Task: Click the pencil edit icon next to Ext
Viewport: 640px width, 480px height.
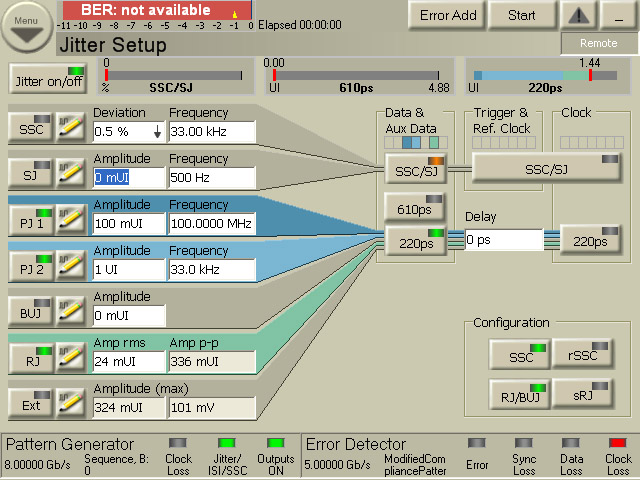Action: coord(70,402)
